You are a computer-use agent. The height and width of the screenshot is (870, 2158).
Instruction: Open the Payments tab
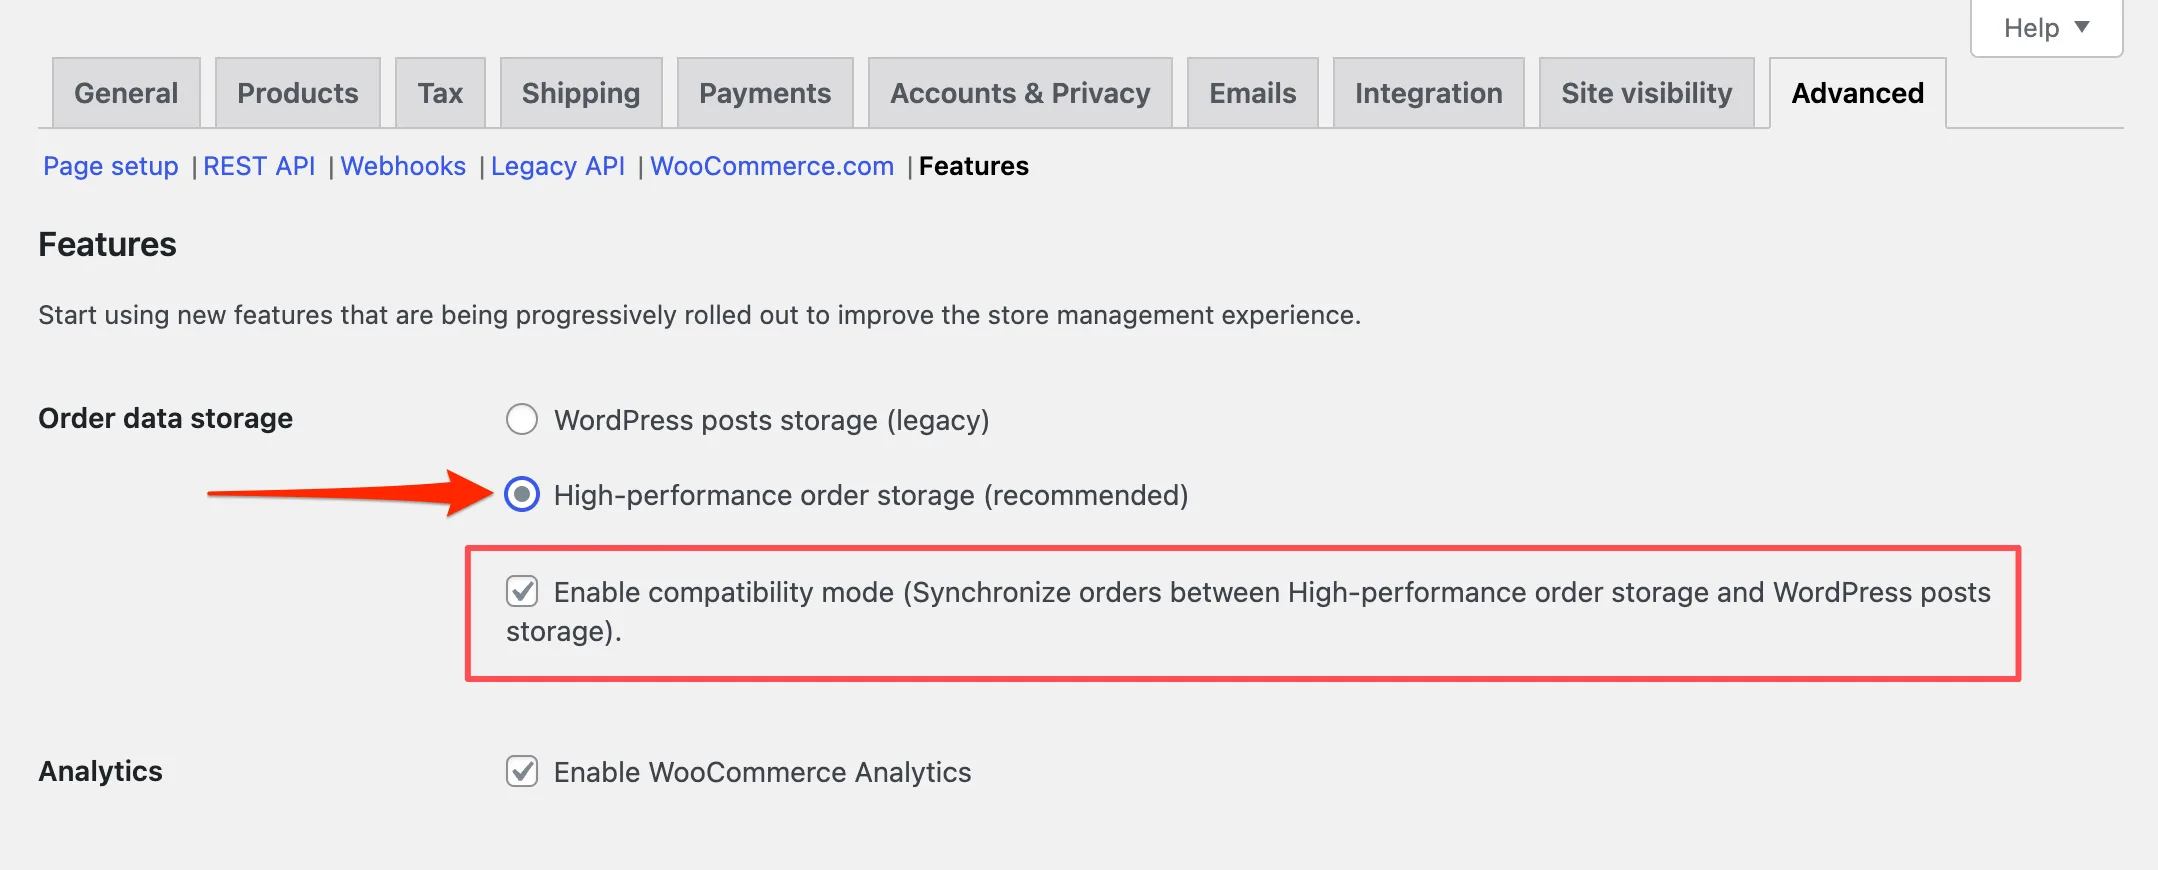765,93
